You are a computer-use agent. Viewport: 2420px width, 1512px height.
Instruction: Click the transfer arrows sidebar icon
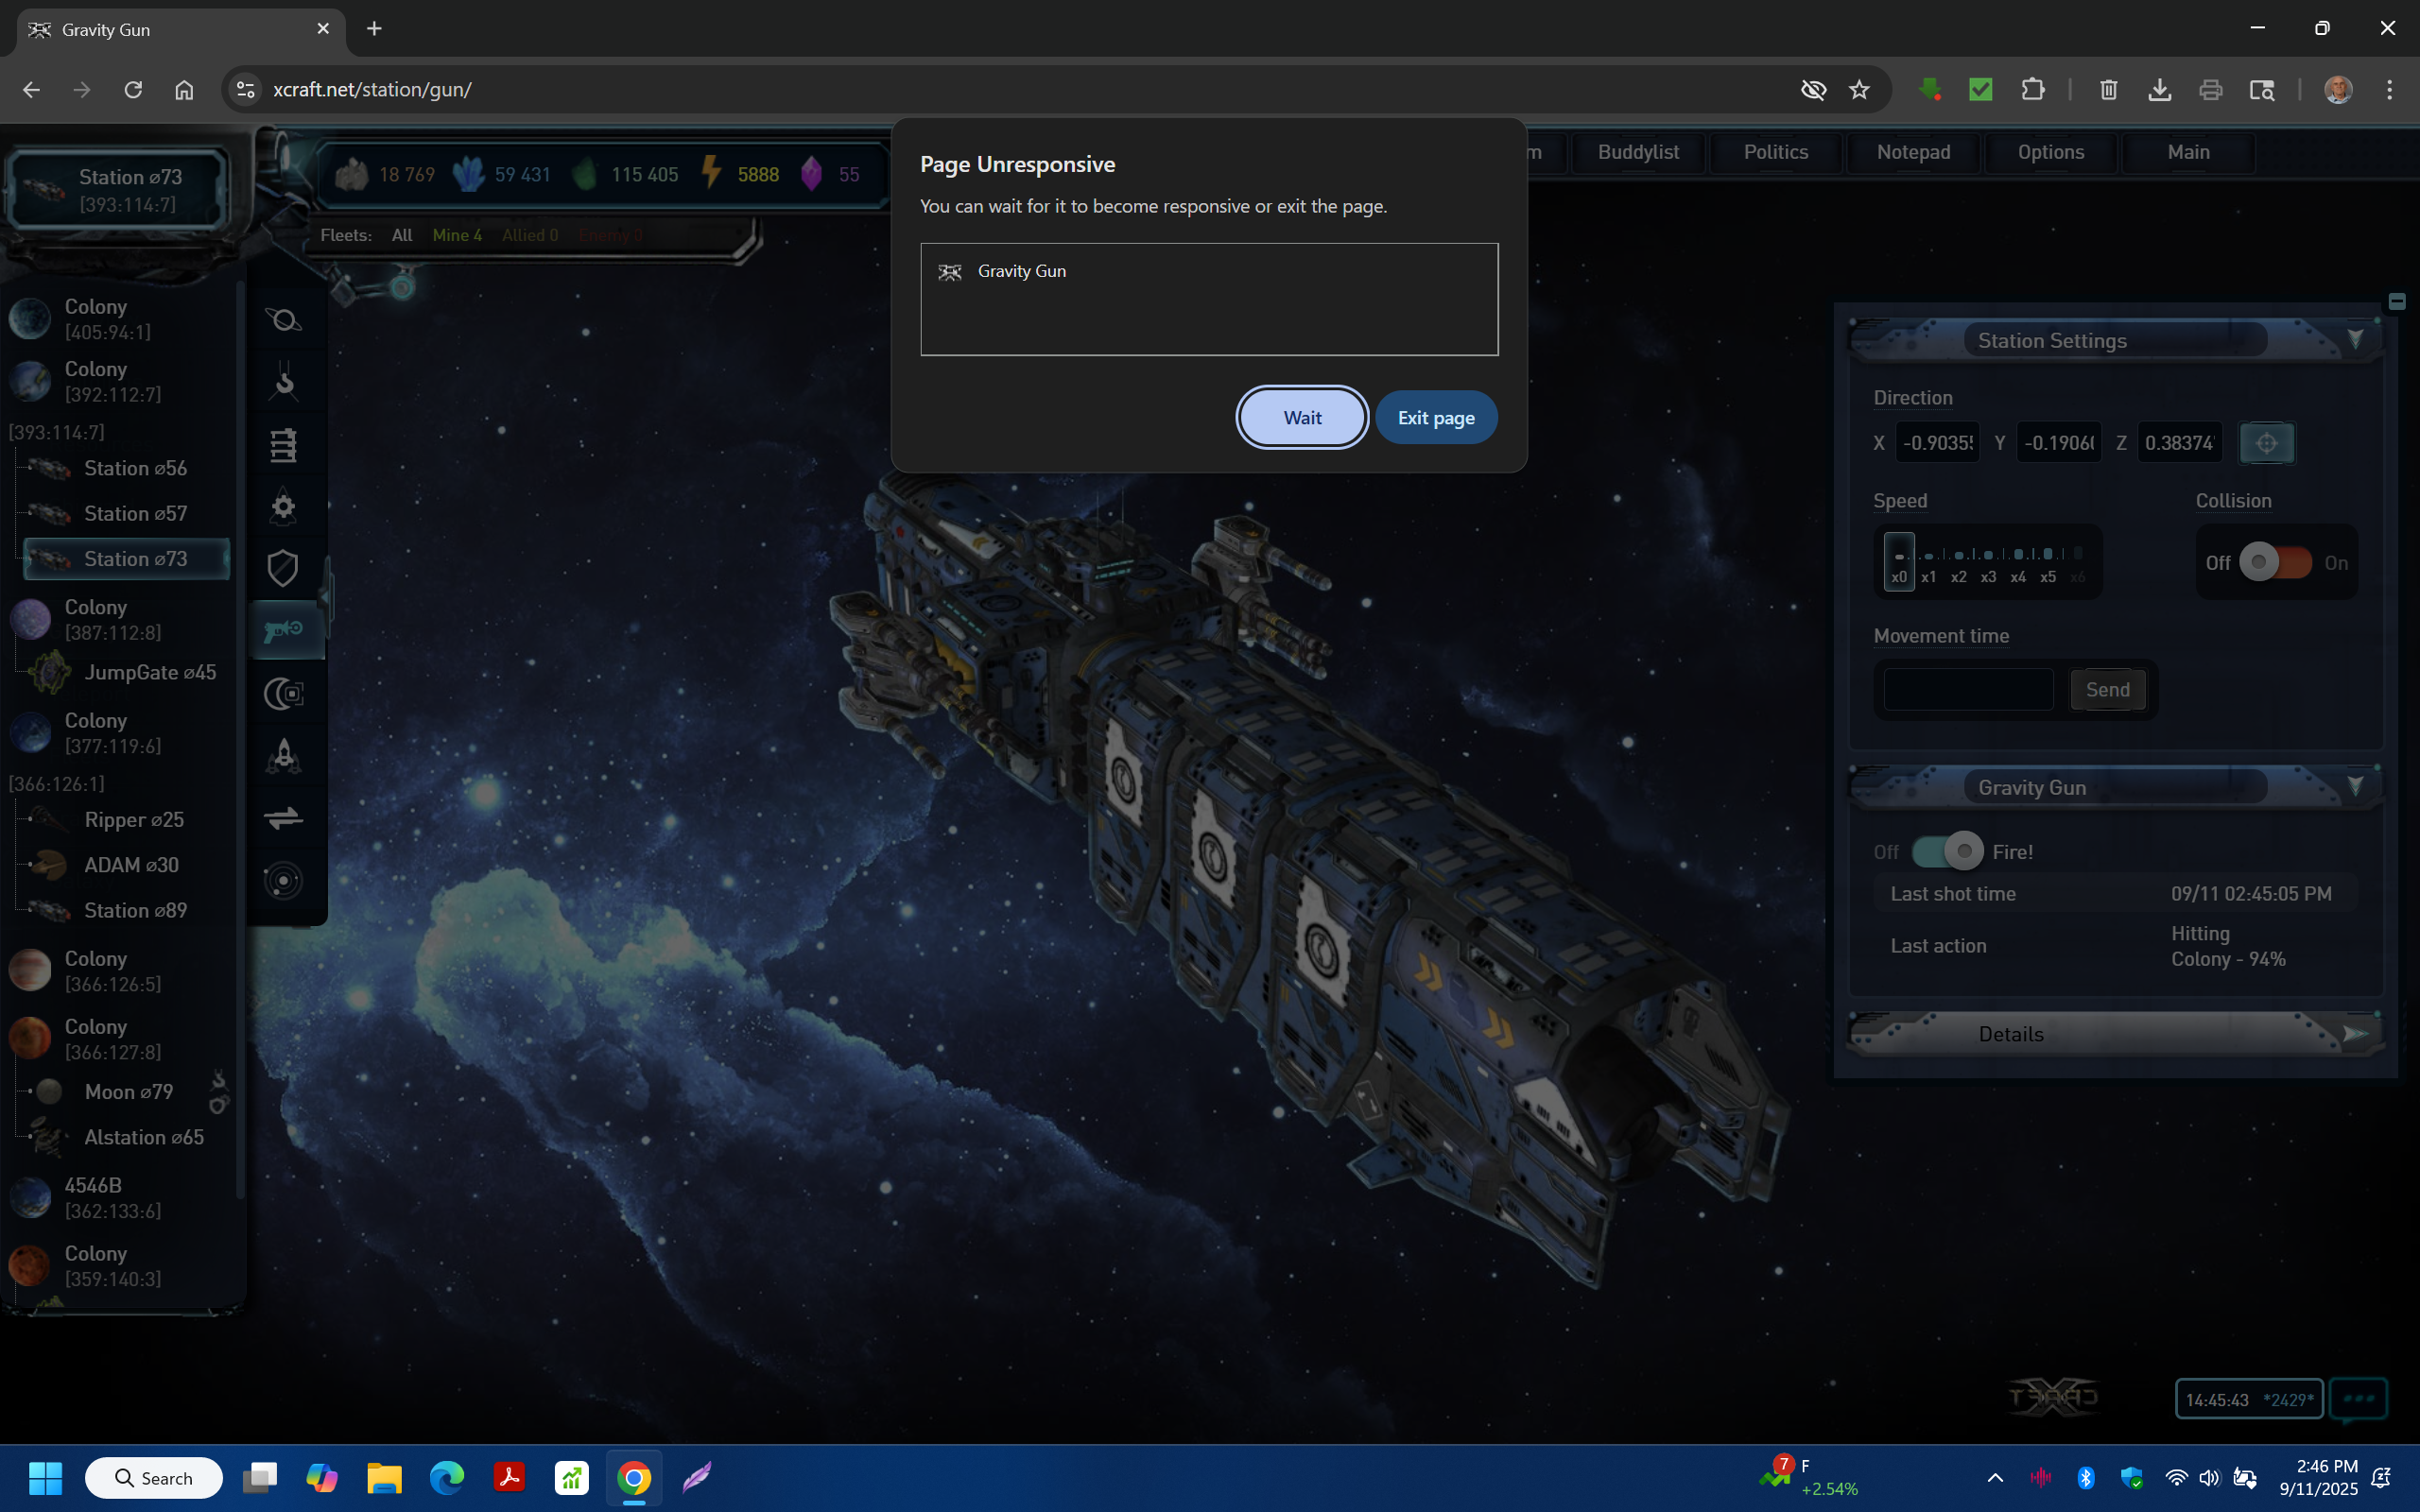point(284,818)
